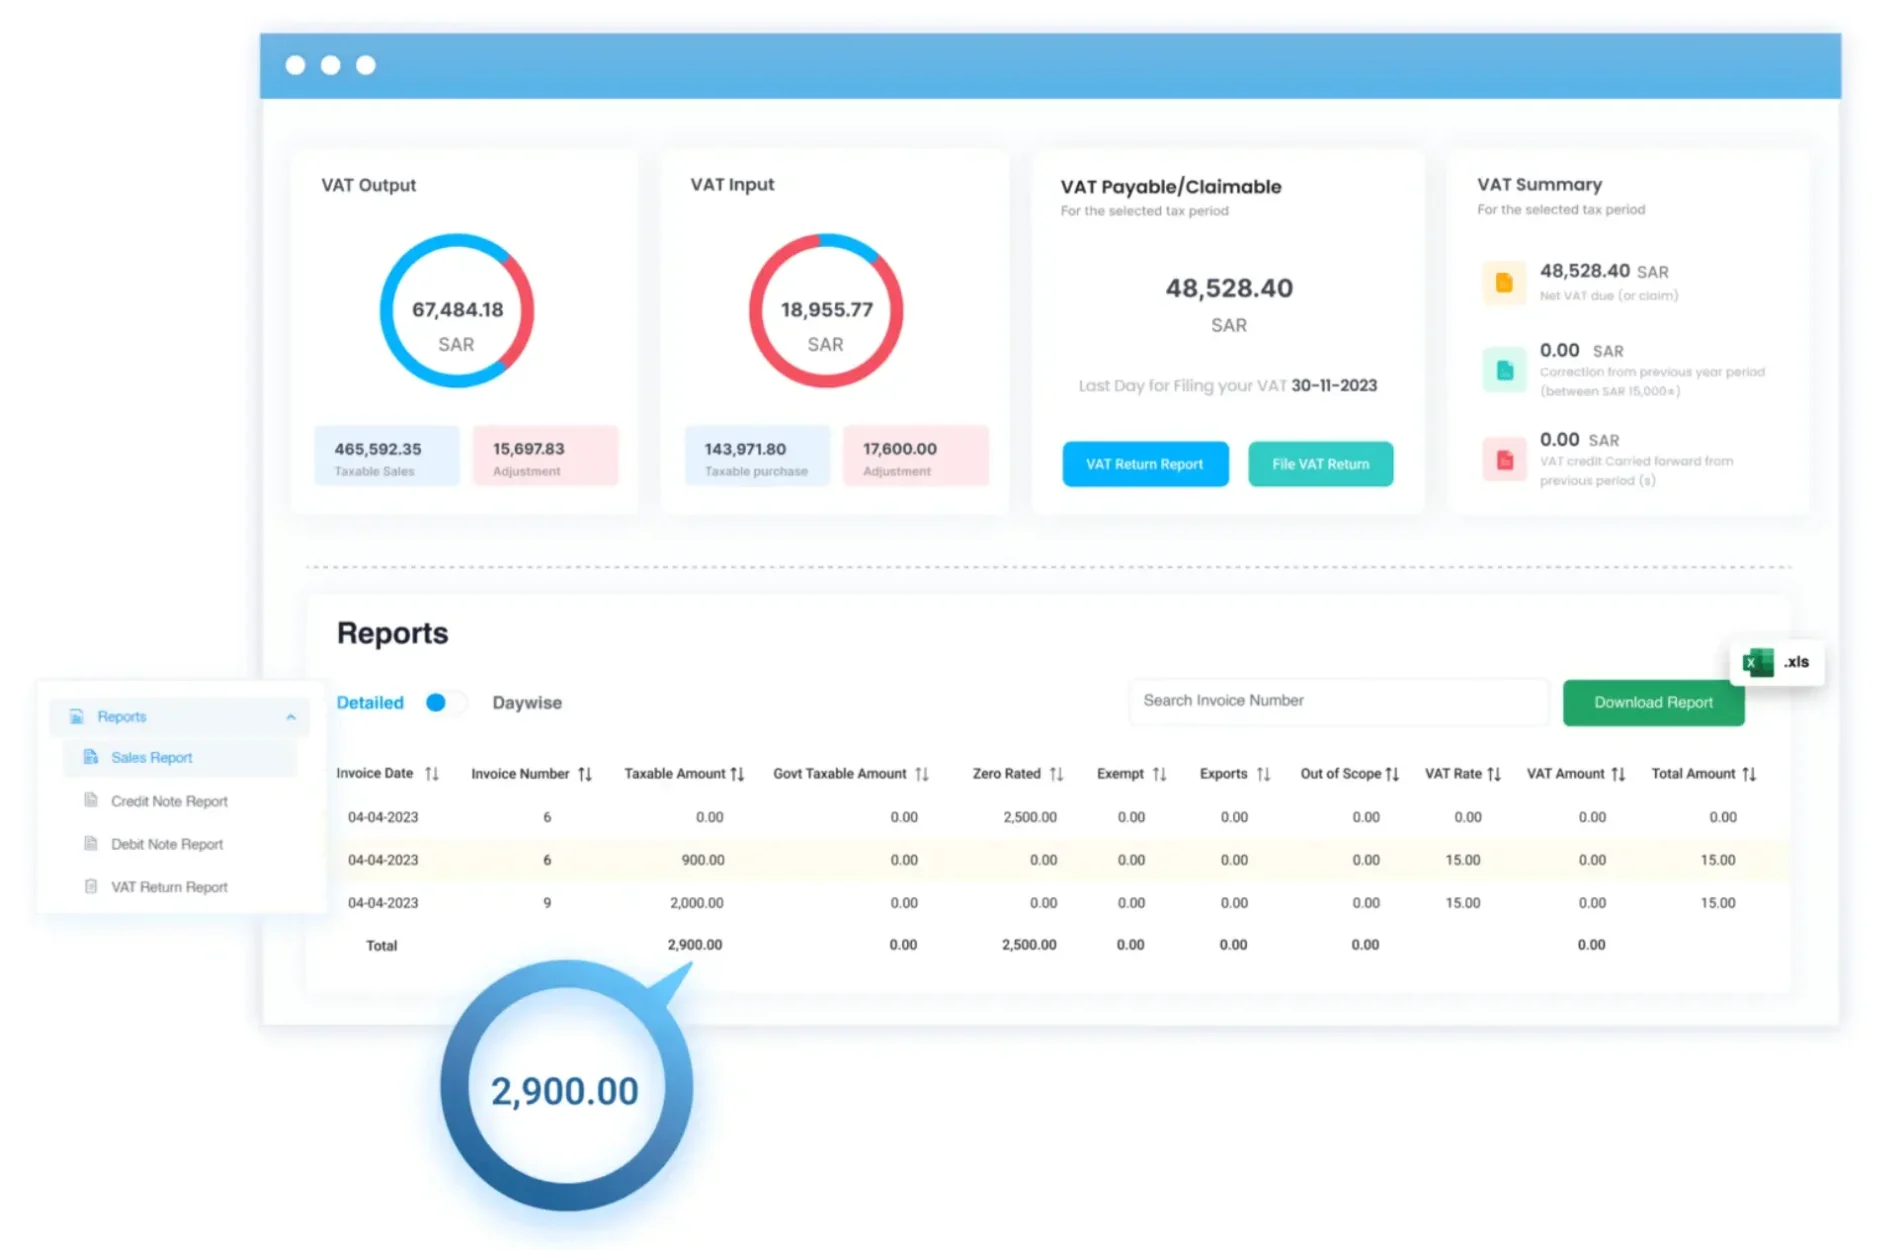Click the green correction document icon
This screenshot has width=1902, height=1250.
tap(1503, 371)
